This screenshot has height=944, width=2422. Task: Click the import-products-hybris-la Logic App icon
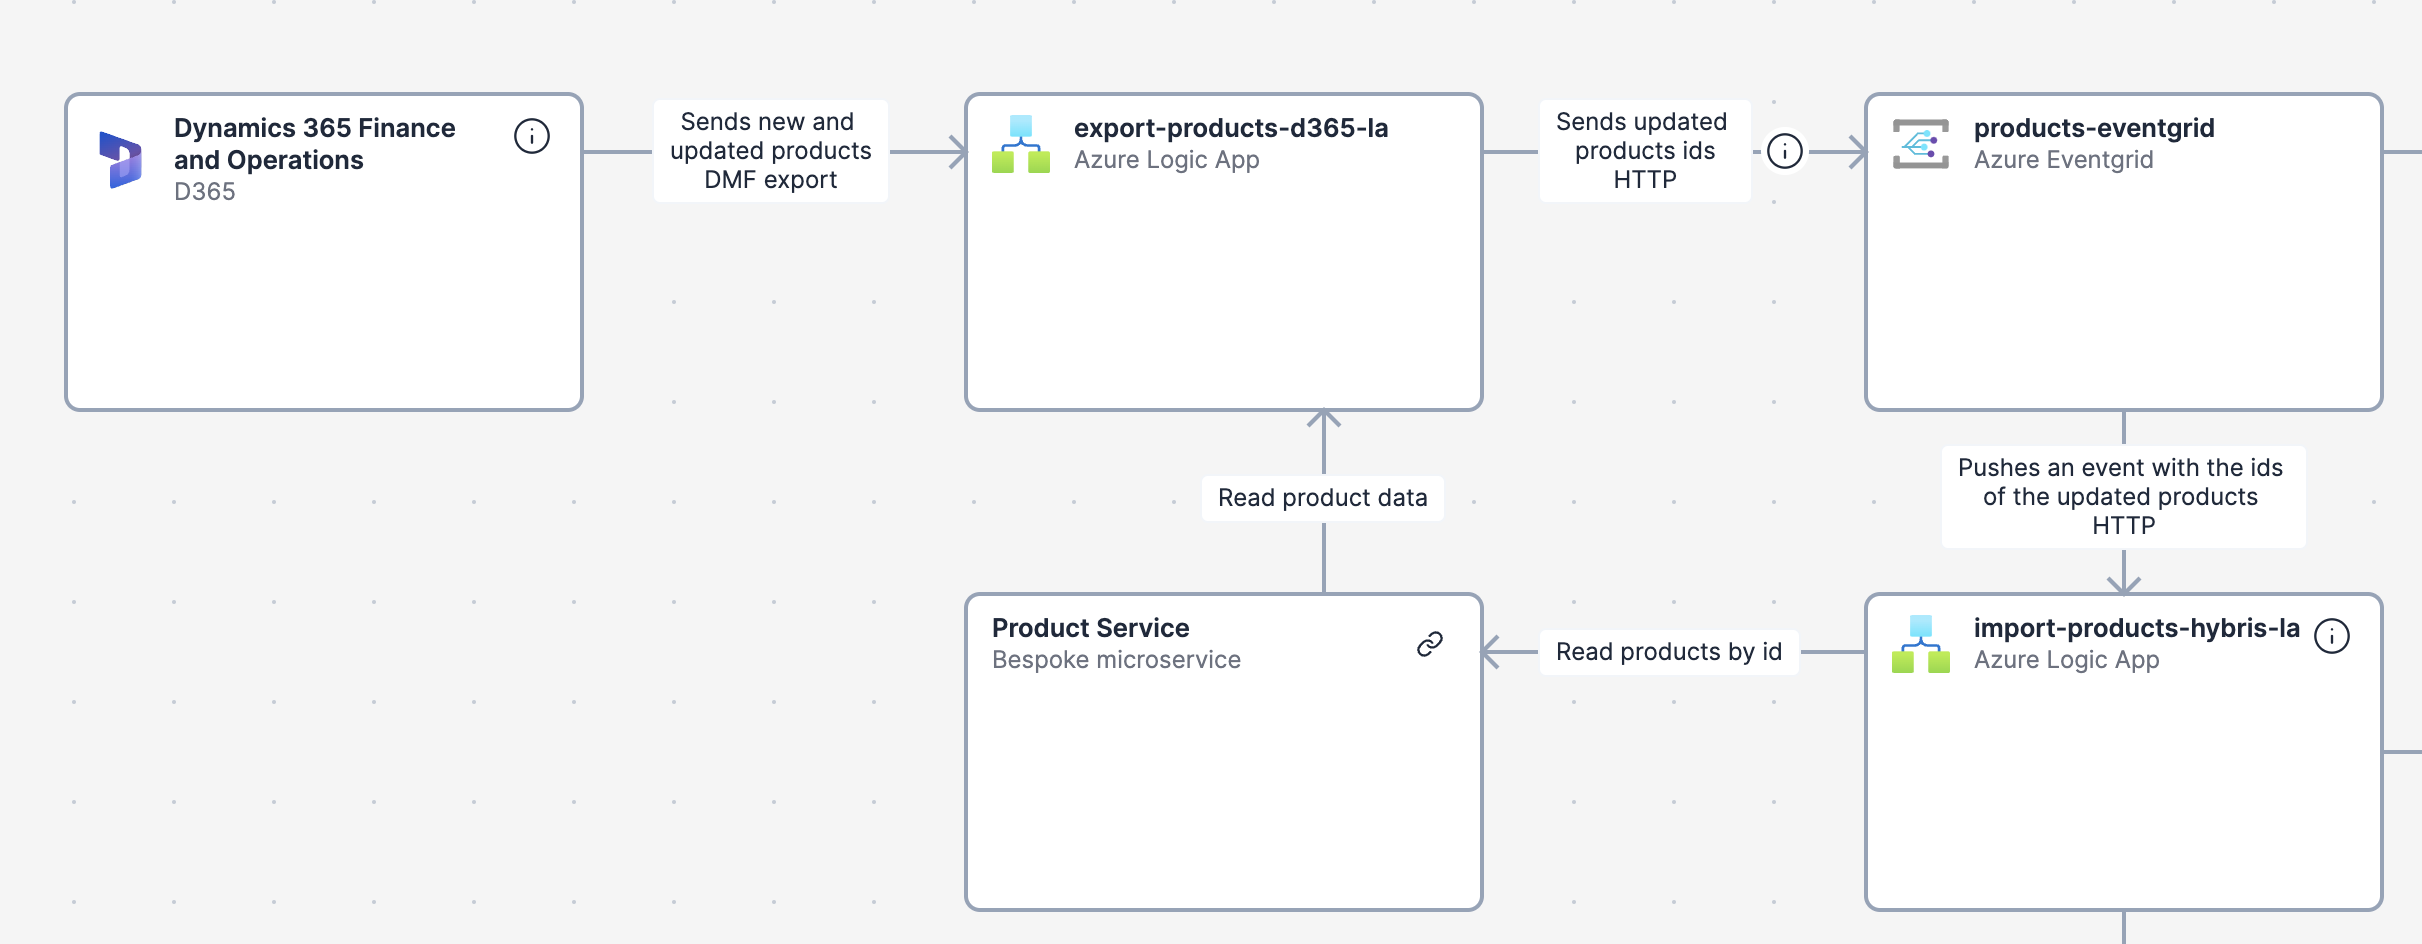(x=1921, y=645)
